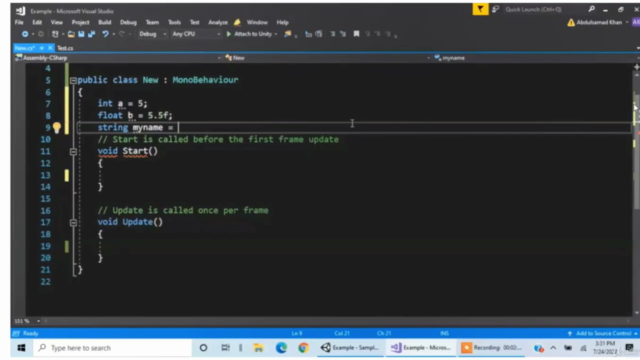Open Google Chrome from the taskbar
Image resolution: width=640 pixels, height=360 pixels.
303,348
